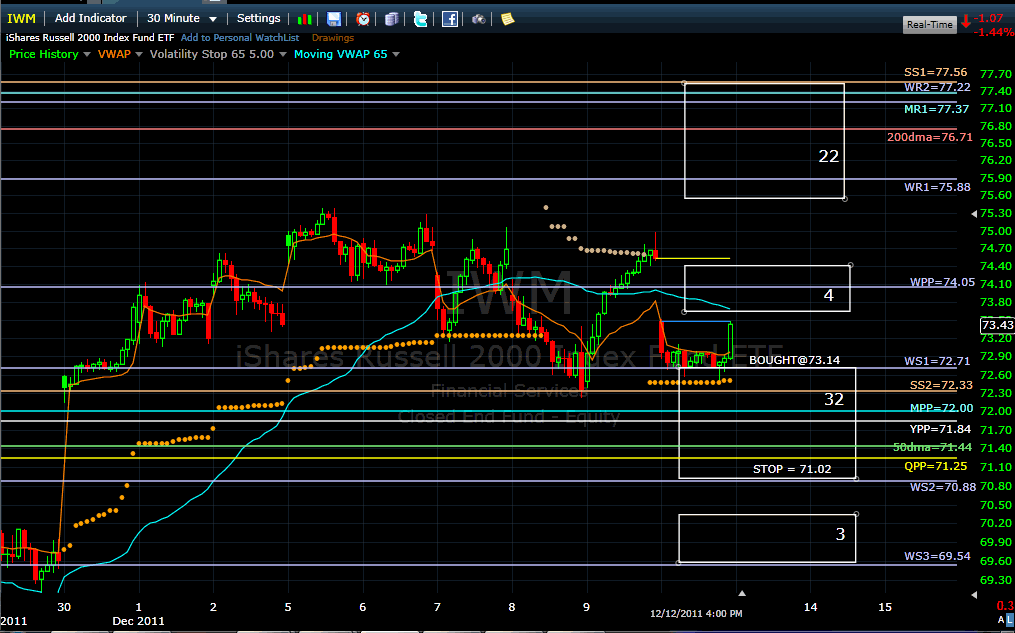Click the time axis triangle pointer
Screen dimensions: 1015x633
click(742, 593)
